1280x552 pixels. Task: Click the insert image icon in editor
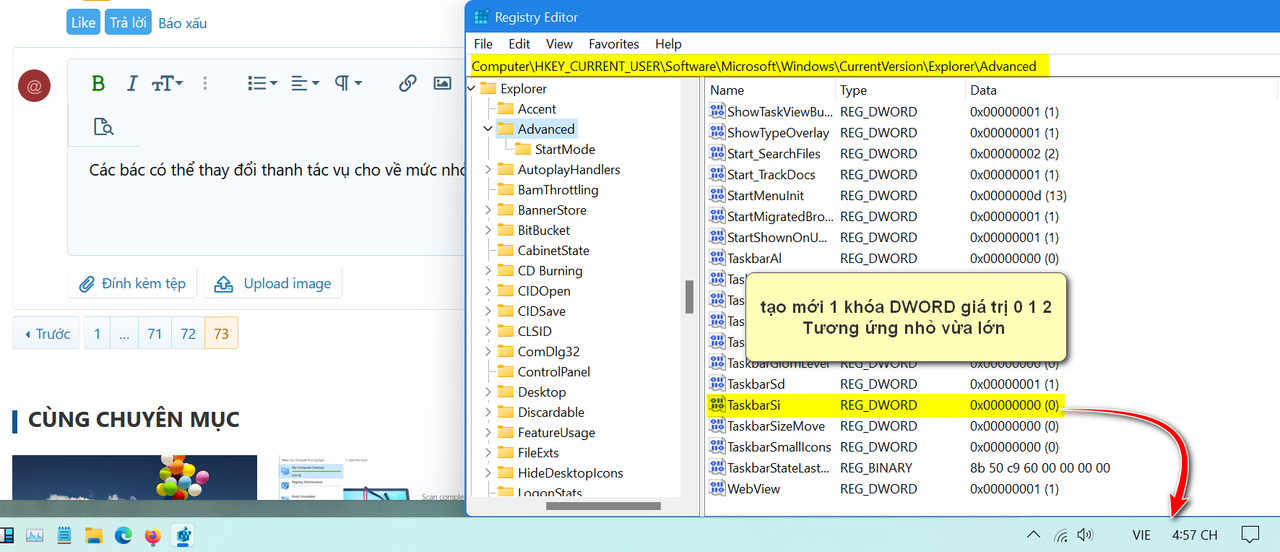click(442, 84)
